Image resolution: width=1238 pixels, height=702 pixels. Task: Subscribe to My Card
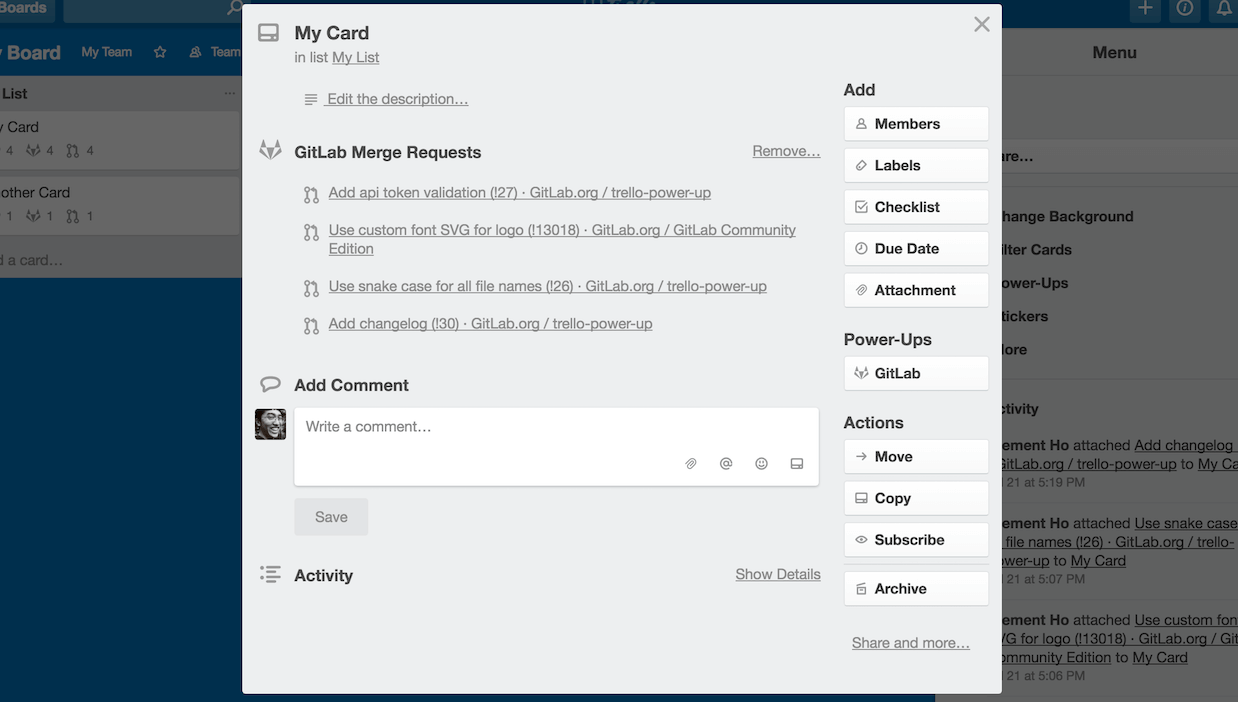pyautogui.click(x=915, y=539)
